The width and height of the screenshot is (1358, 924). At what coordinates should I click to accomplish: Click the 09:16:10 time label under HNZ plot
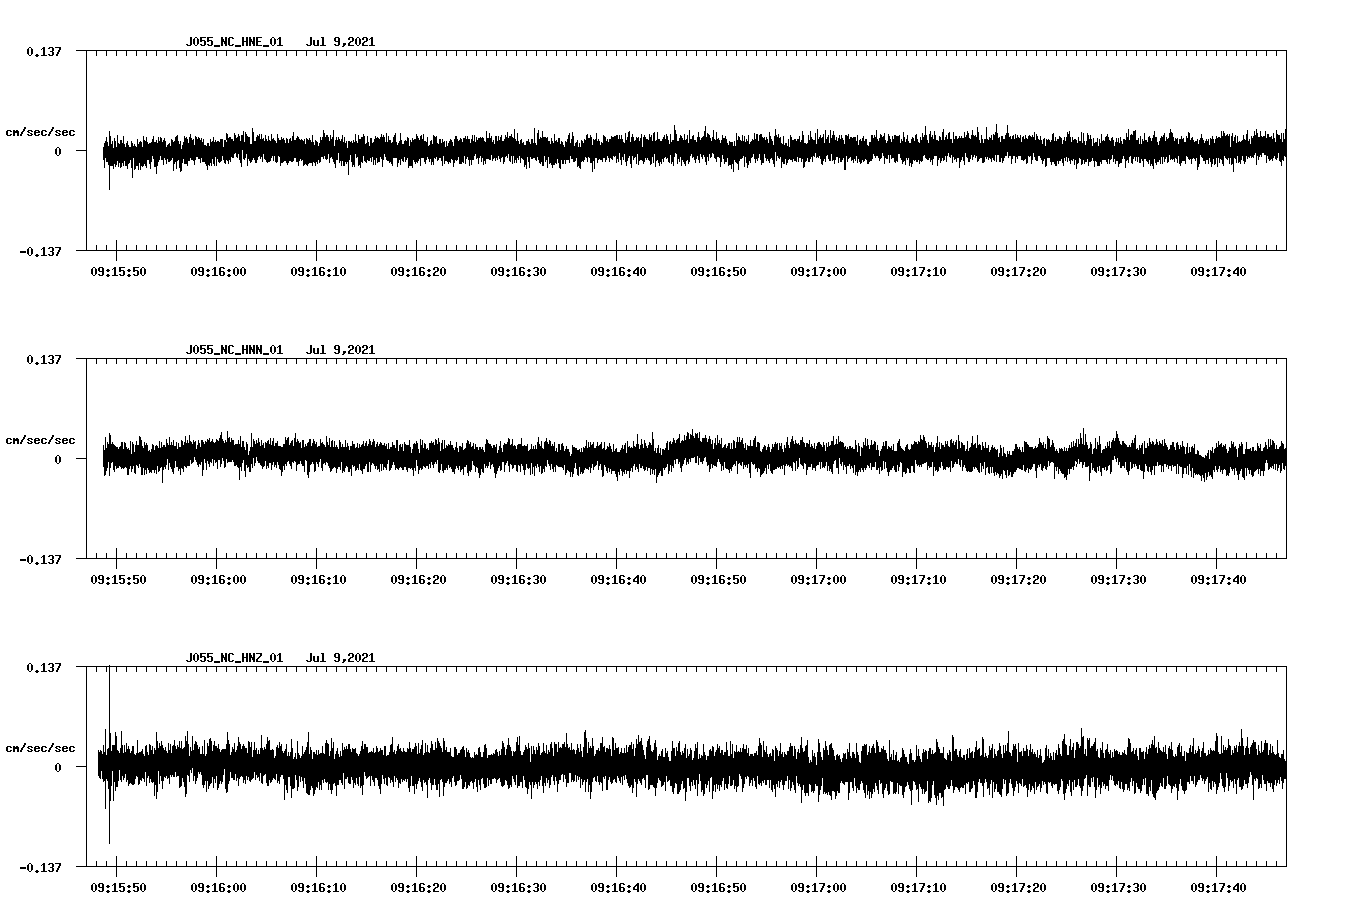tap(318, 887)
